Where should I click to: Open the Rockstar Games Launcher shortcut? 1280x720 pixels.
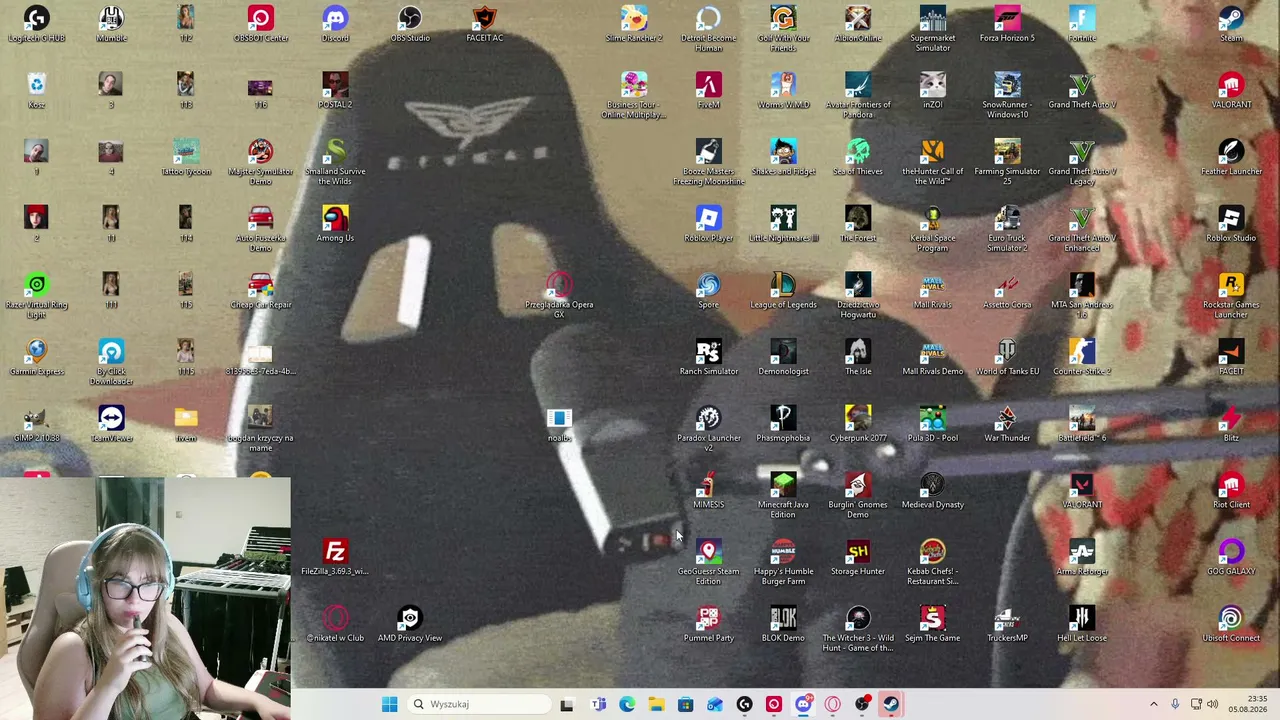(x=1231, y=297)
